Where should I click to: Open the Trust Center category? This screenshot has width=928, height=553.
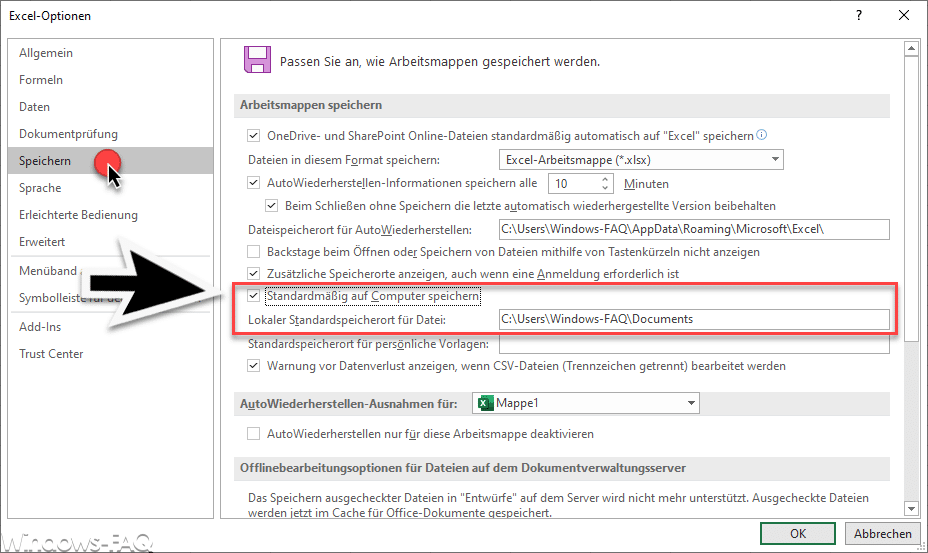coord(111,354)
